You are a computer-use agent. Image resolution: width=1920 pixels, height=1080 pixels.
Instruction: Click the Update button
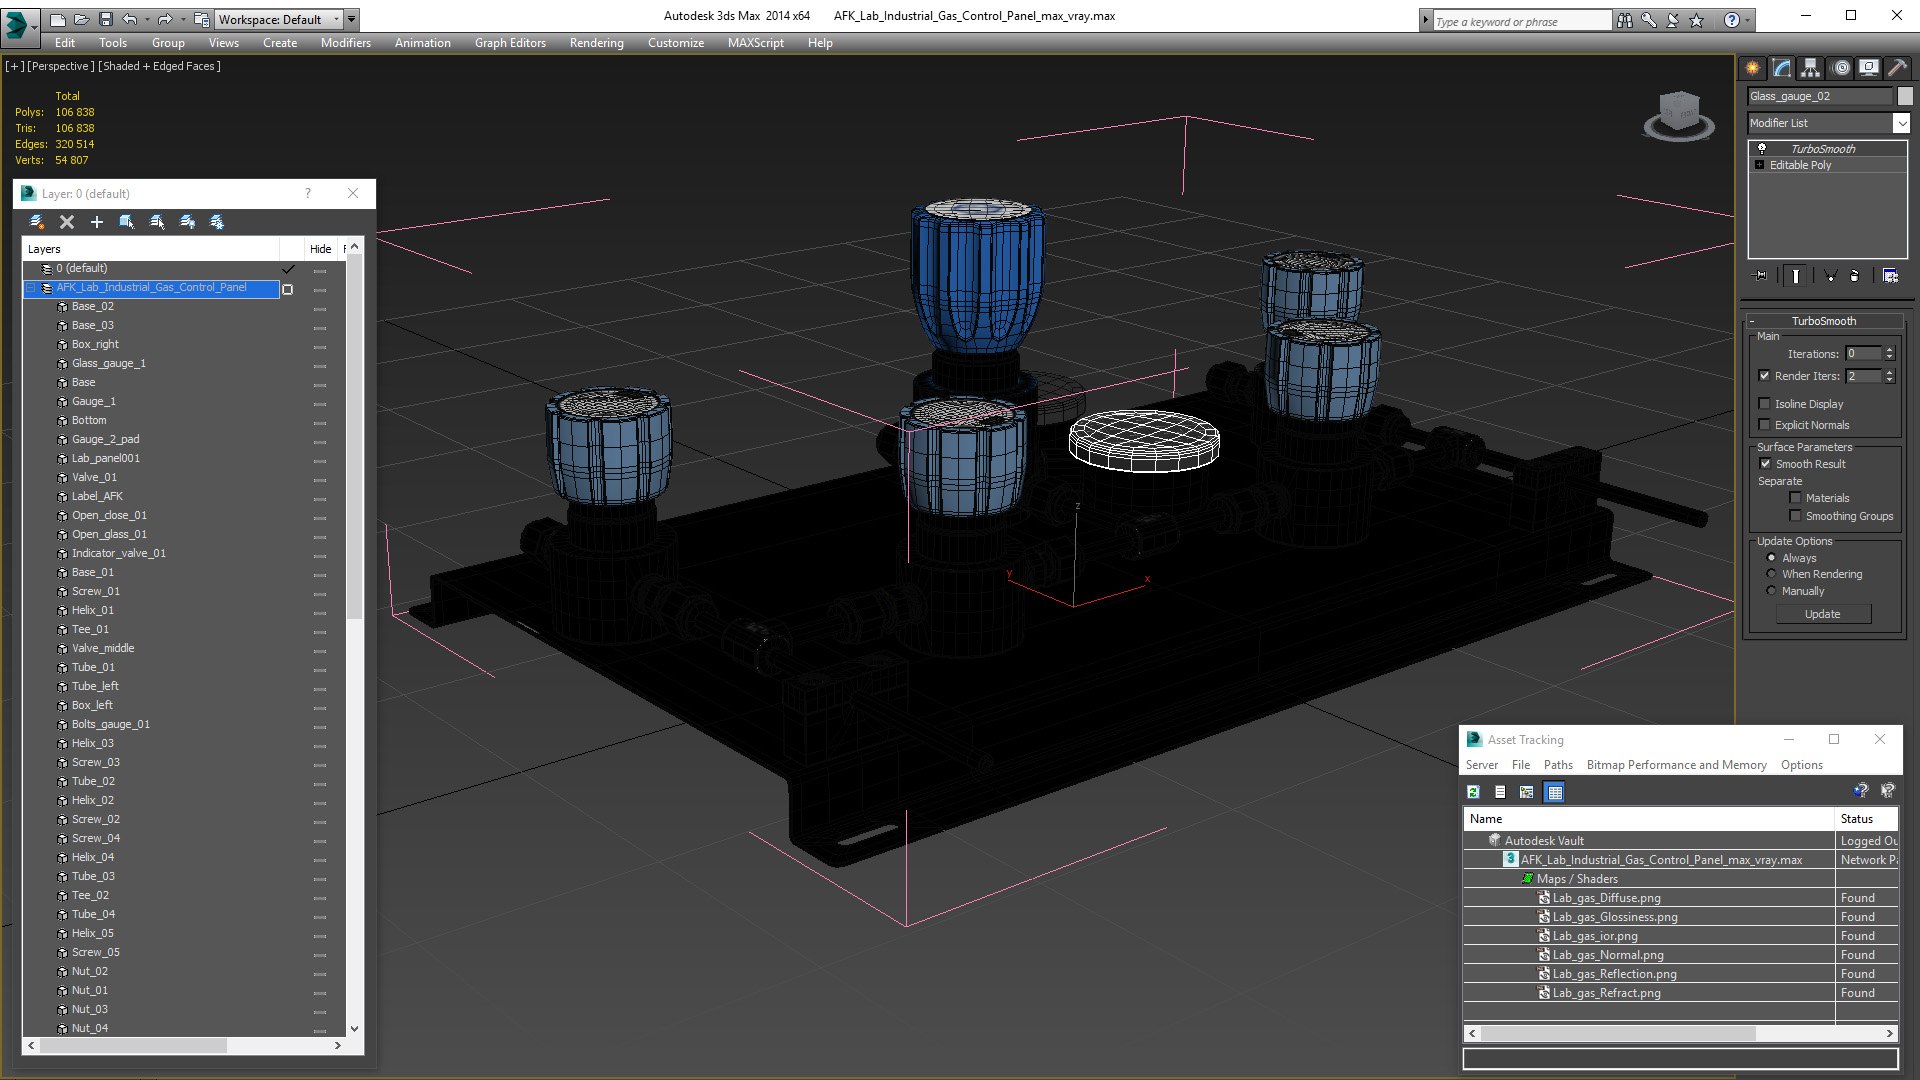click(x=1822, y=614)
